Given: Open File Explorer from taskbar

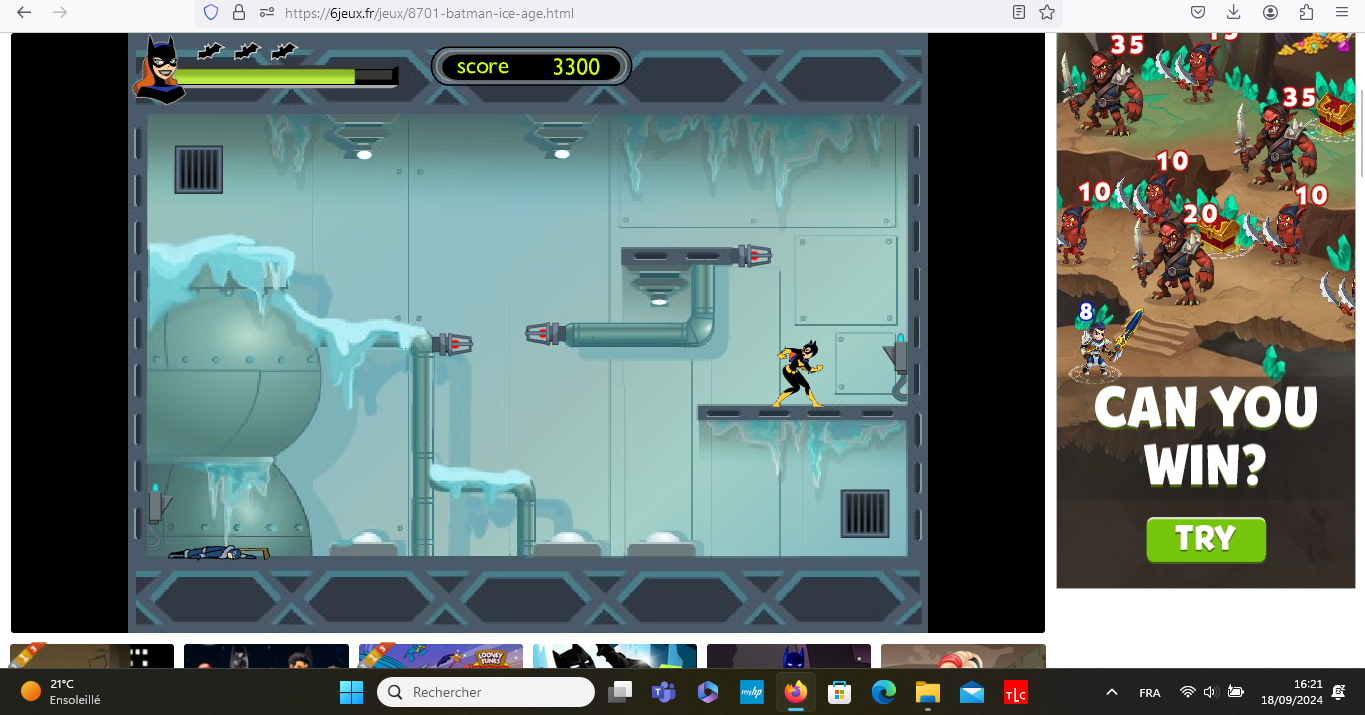Looking at the screenshot, I should 928,691.
